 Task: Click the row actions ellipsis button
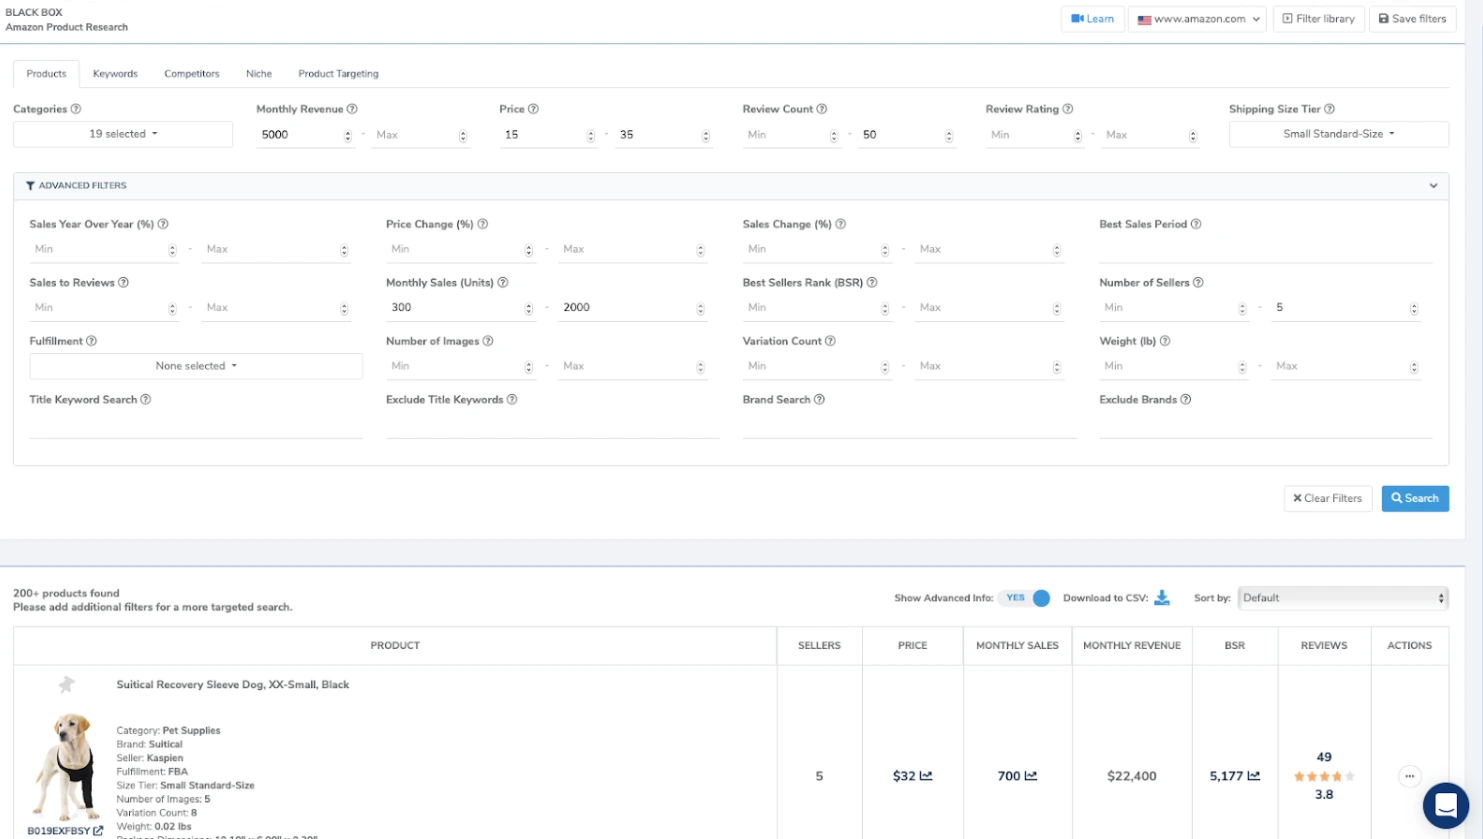(1409, 776)
